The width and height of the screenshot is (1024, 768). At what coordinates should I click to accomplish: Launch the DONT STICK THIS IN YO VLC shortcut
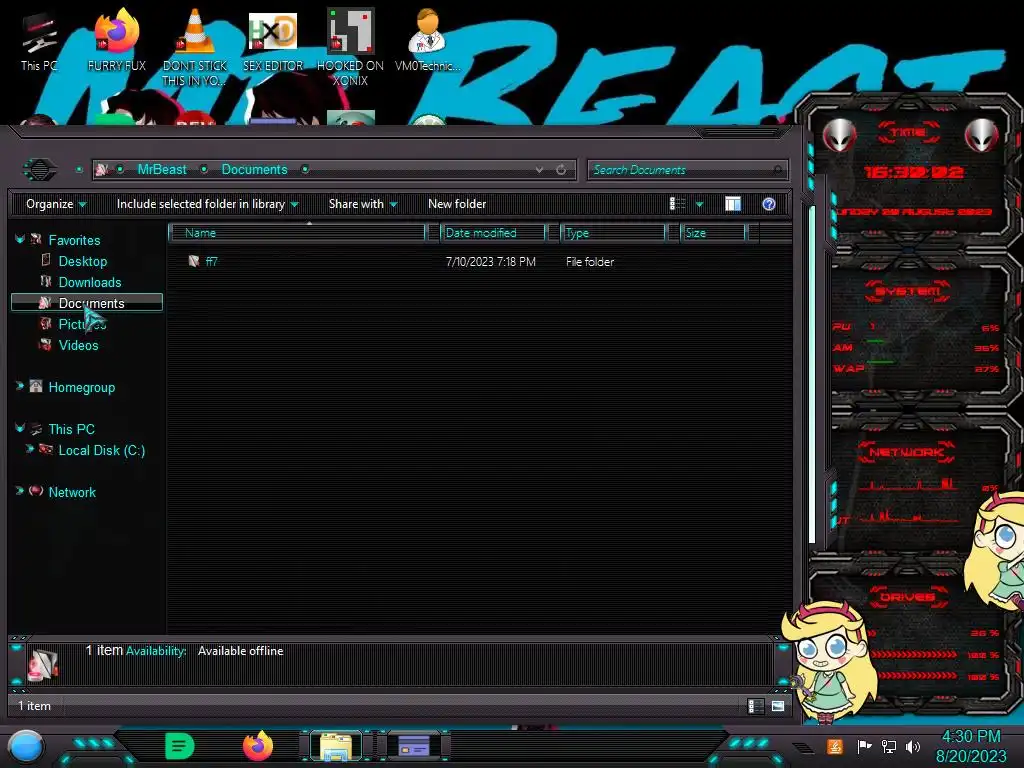(195, 47)
